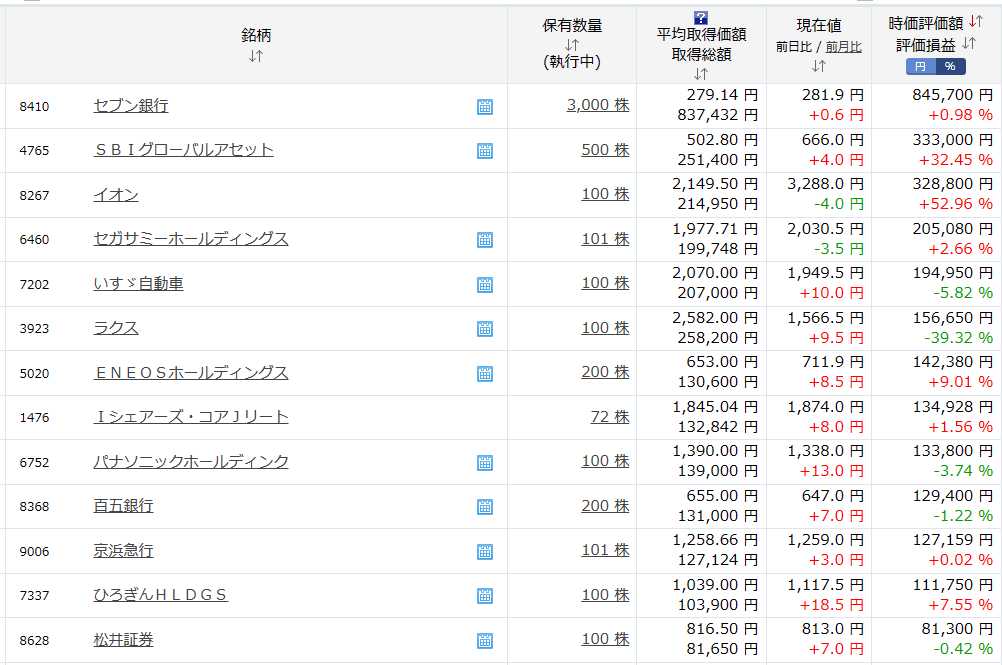
Task: Open the イオン stock link
Action: pos(116,194)
